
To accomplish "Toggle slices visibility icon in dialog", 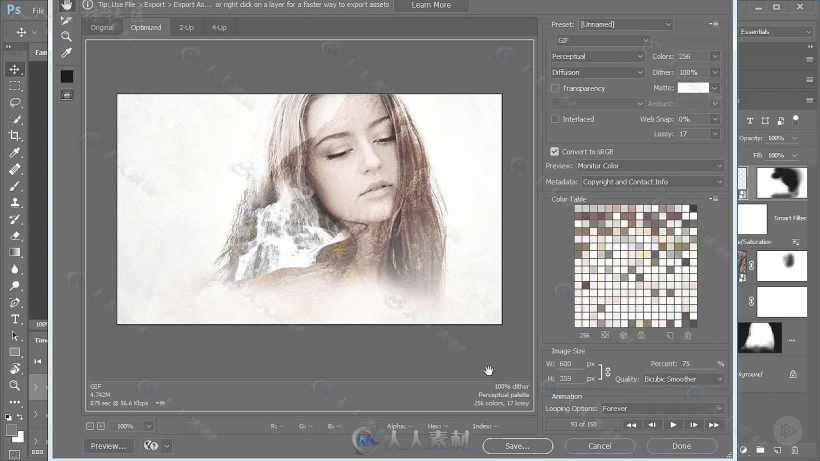I will (66, 95).
